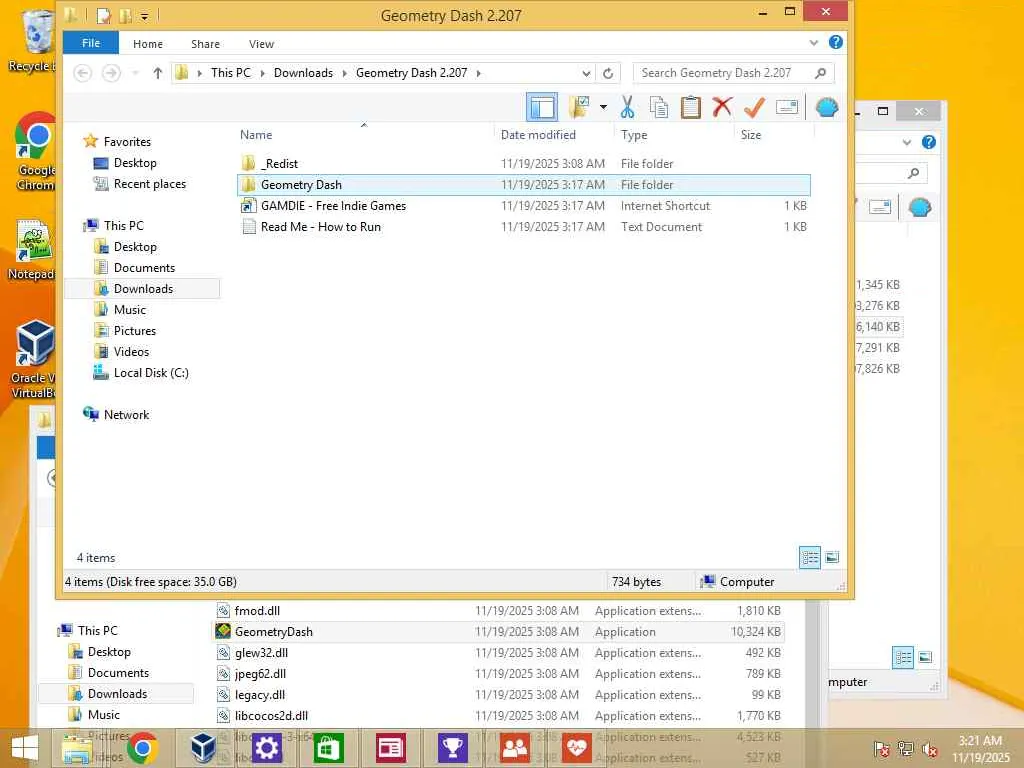Open Recycle Bin on the desktop
Image resolution: width=1024 pixels, height=768 pixels.
[35, 40]
